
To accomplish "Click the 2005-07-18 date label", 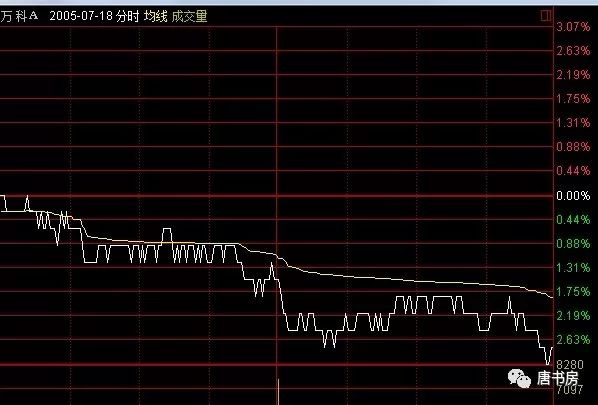I will pyautogui.click(x=81, y=16).
